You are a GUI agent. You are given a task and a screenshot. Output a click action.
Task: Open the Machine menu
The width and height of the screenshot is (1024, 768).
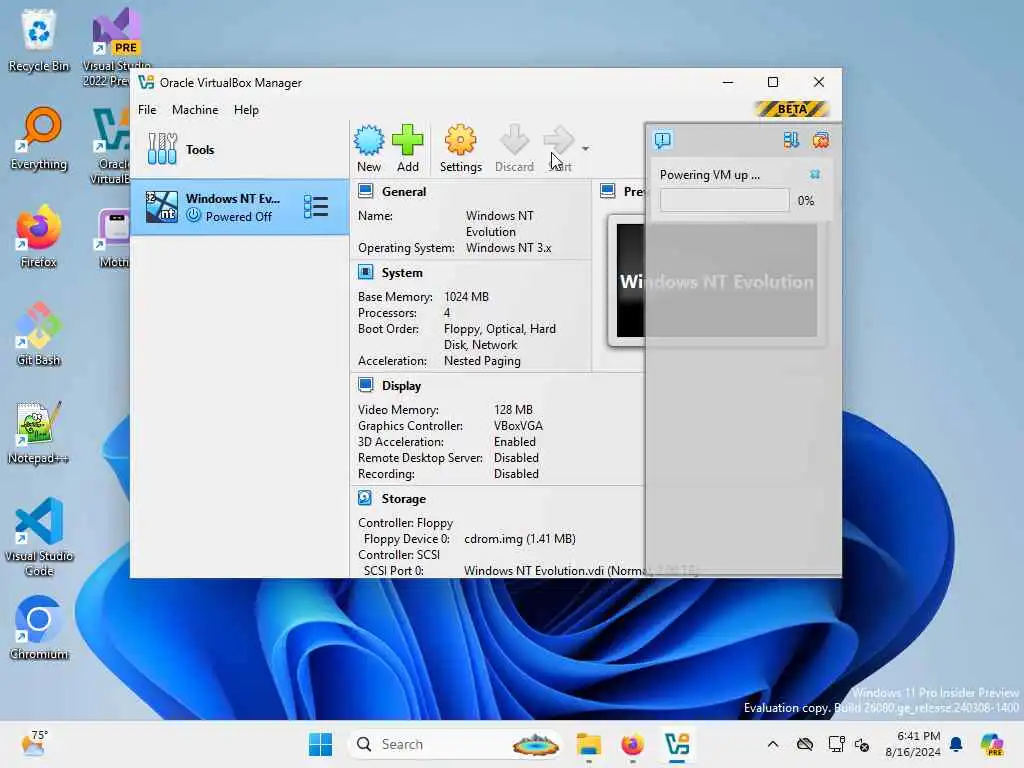click(195, 110)
